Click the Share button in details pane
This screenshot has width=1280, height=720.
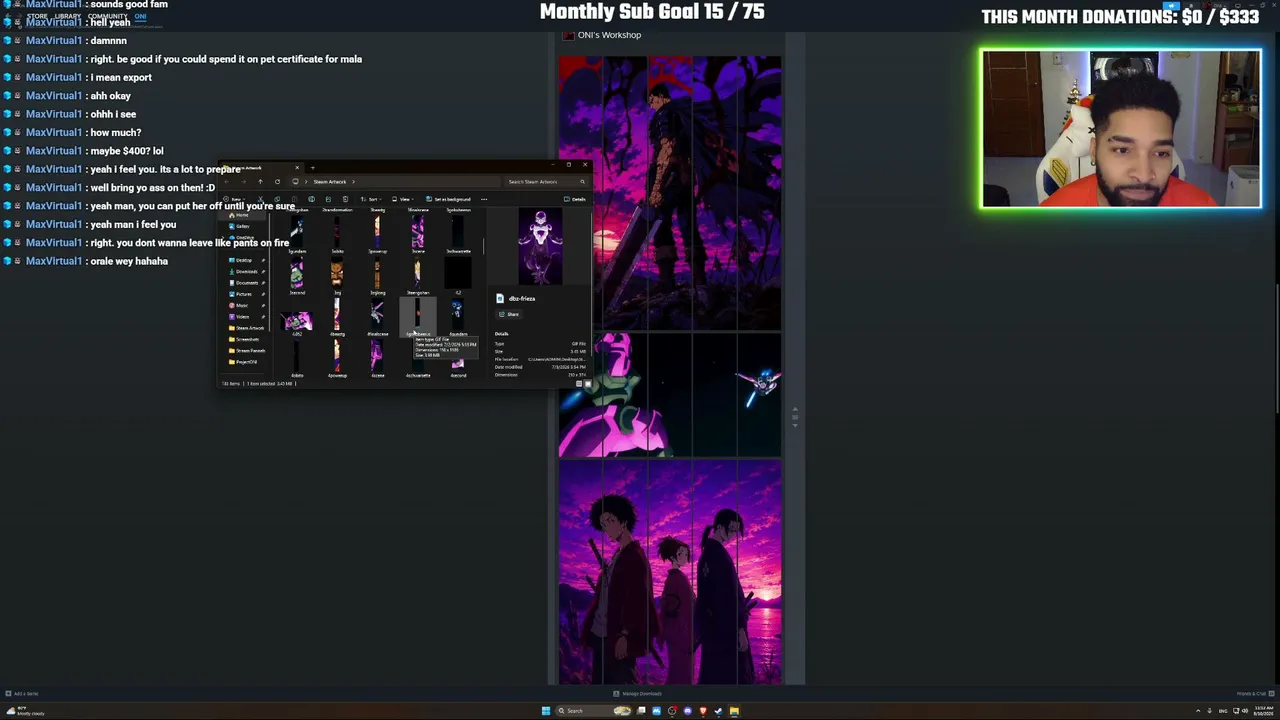click(510, 314)
